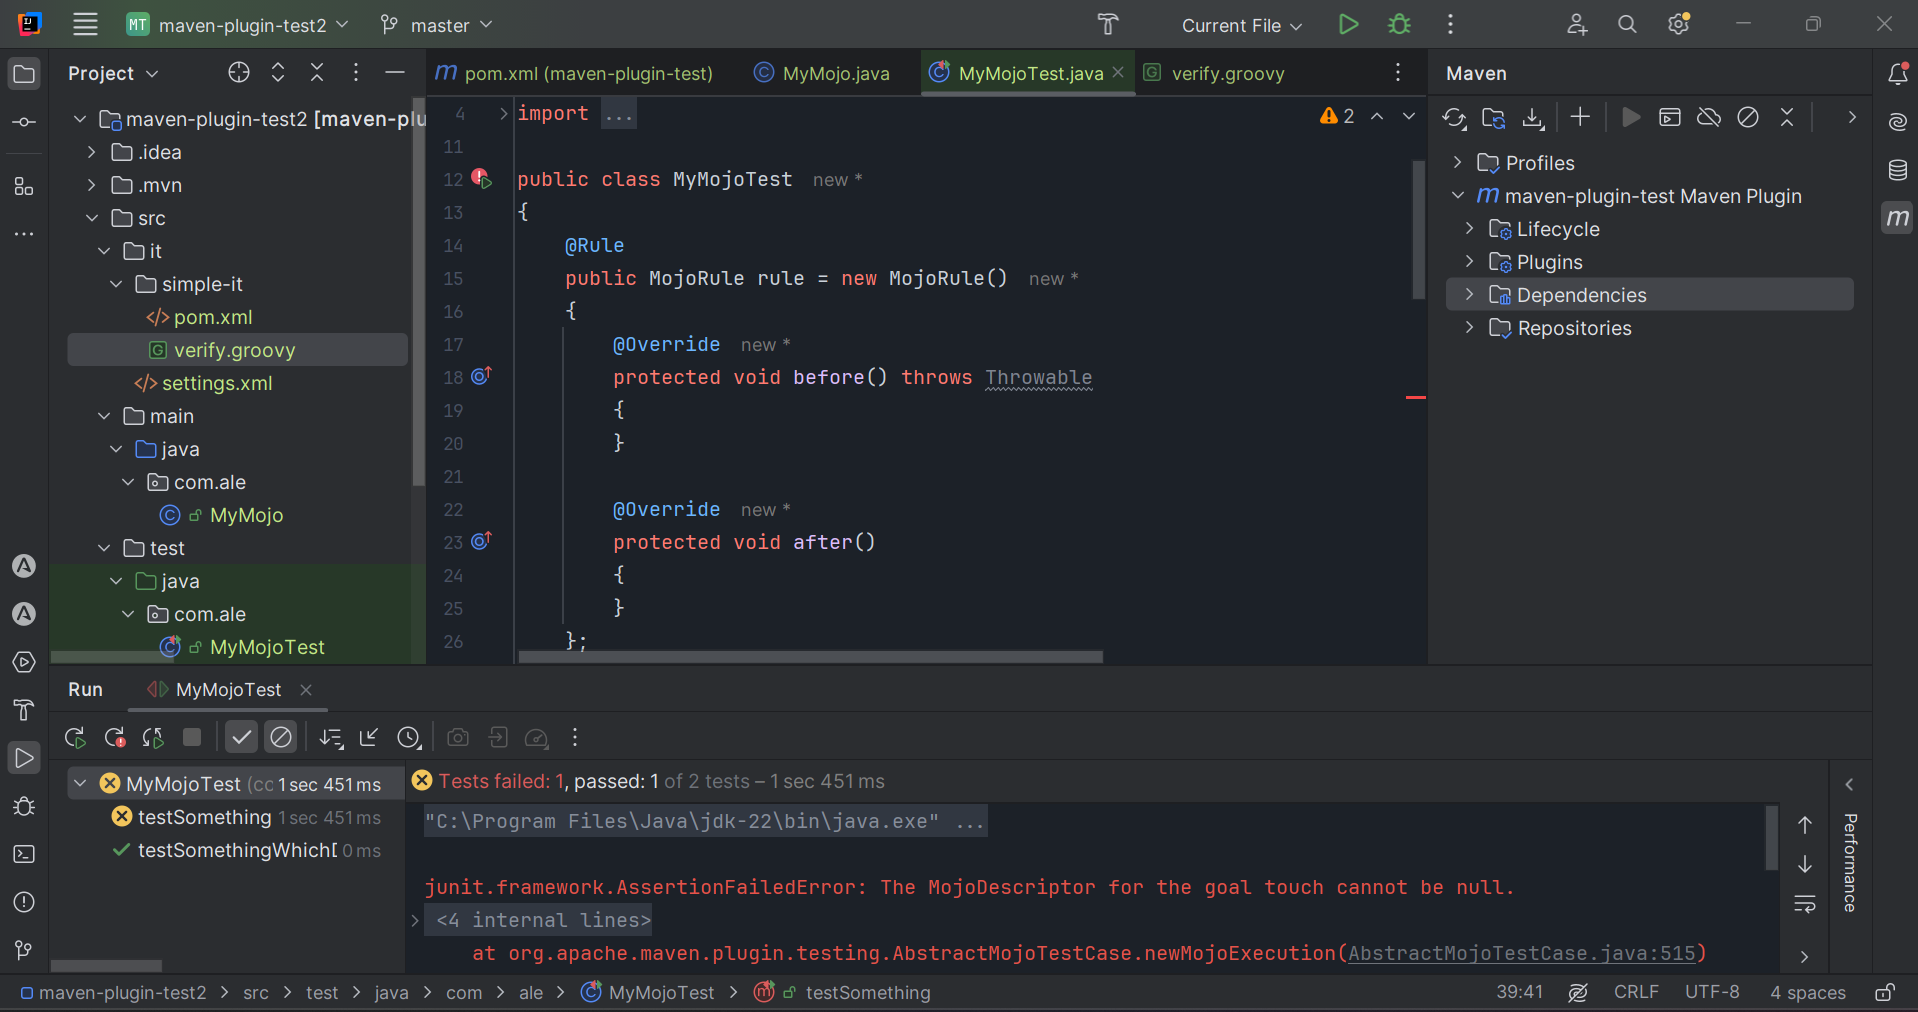This screenshot has width=1918, height=1012.
Task: Open settings.xml in Project tree
Action: pos(217,383)
